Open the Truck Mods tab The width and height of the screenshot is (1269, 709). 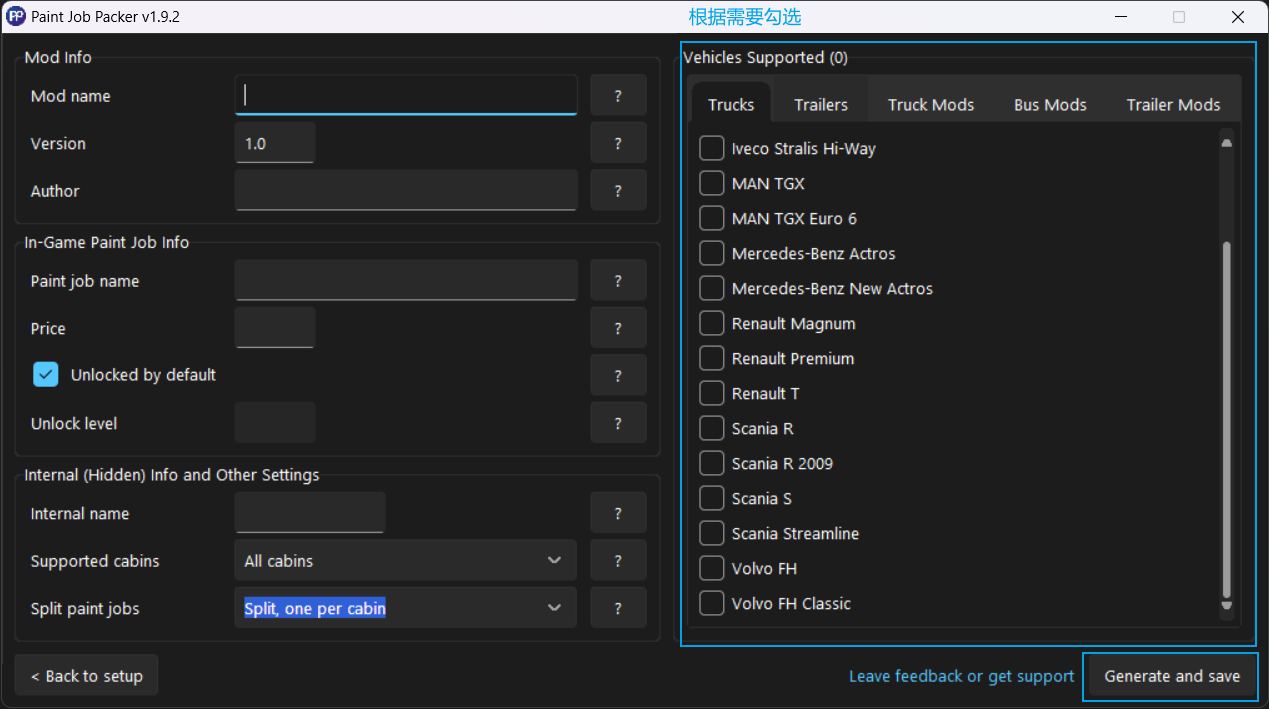click(931, 104)
